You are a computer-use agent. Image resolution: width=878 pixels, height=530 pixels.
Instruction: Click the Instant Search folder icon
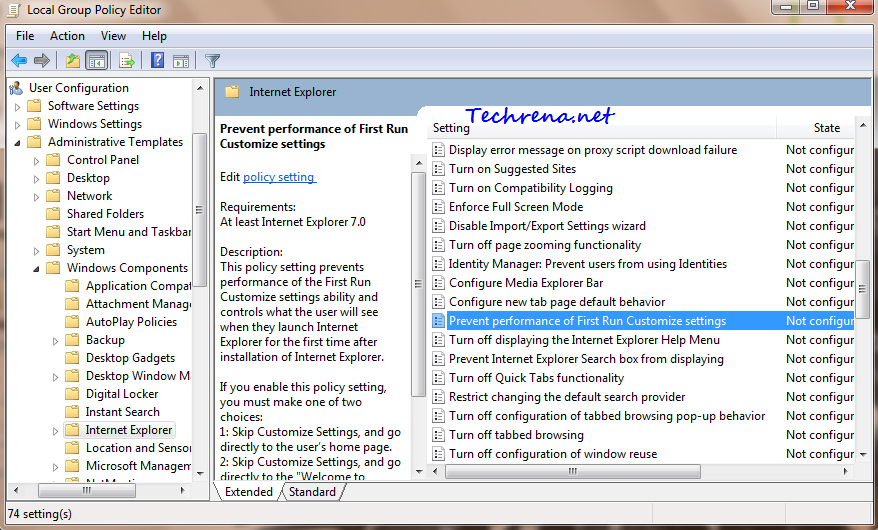pyautogui.click(x=72, y=412)
